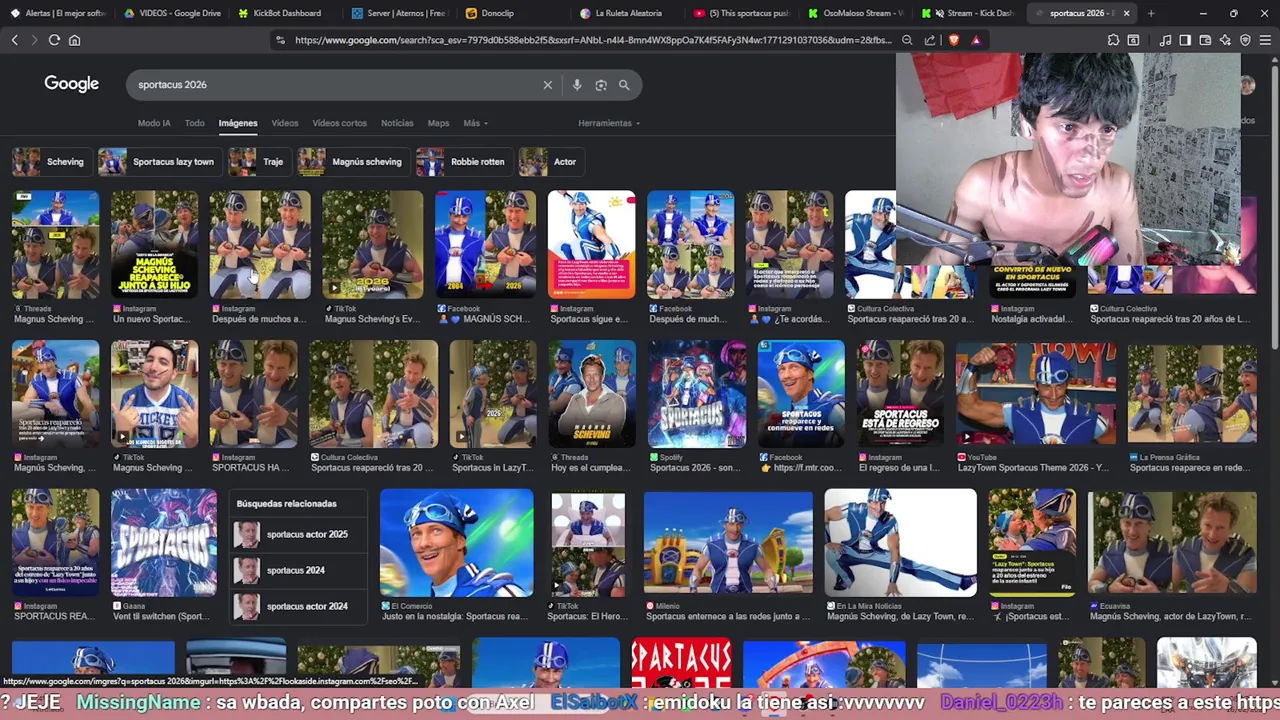
Task: Switch to VIDEOS - Google Drive browser tab
Action: (x=173, y=13)
